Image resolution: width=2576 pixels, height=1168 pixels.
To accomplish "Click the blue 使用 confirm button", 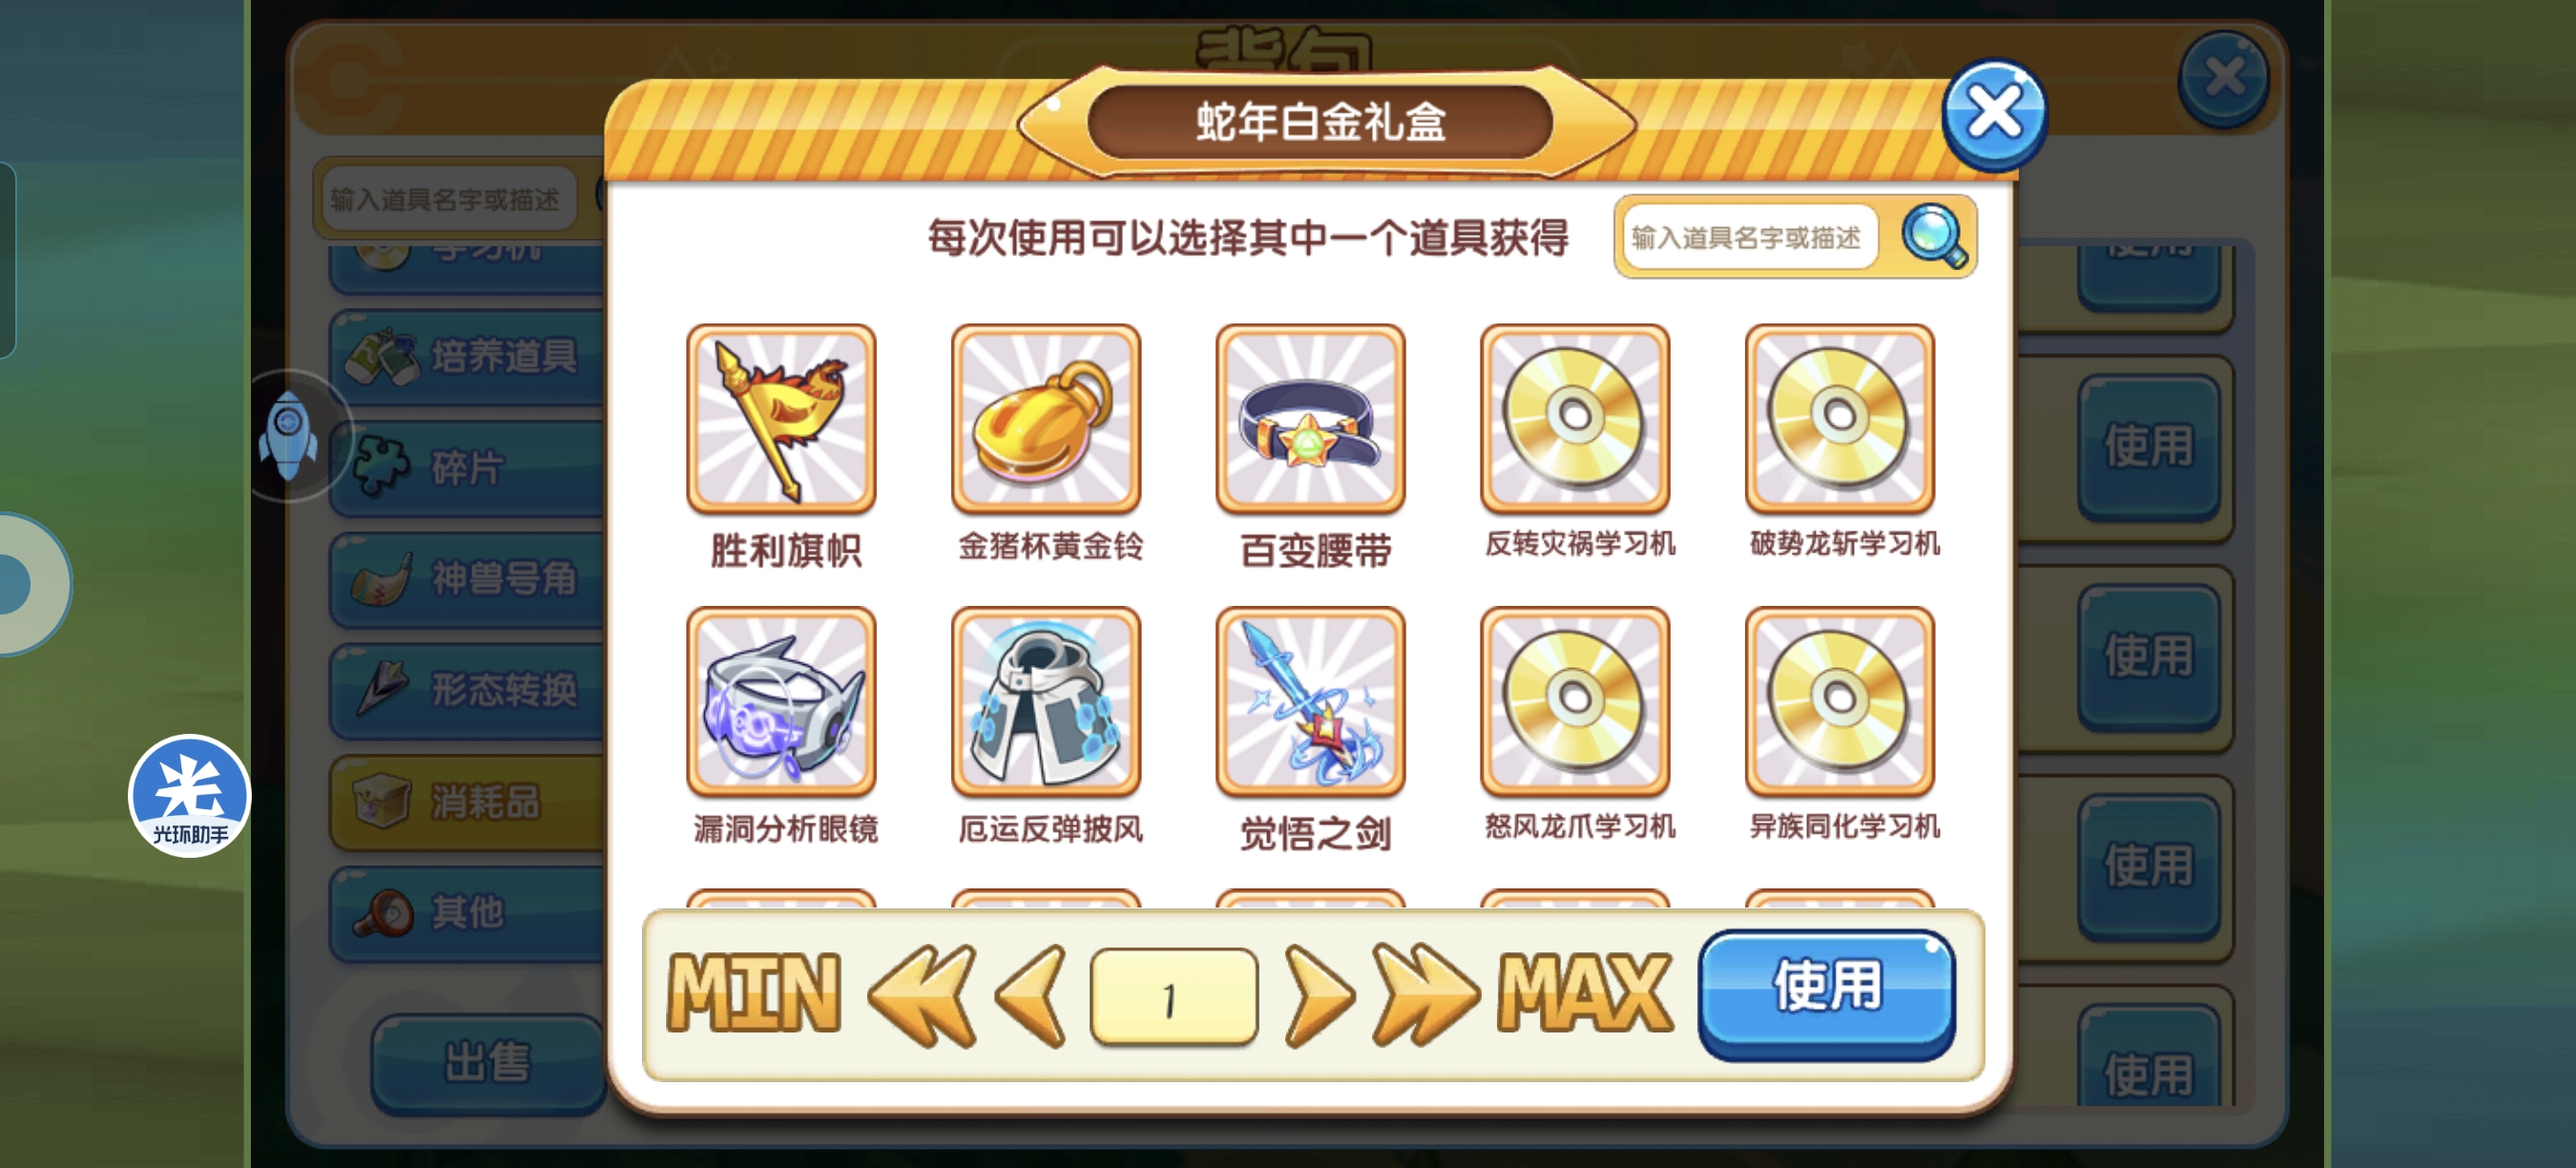I will (1827, 992).
